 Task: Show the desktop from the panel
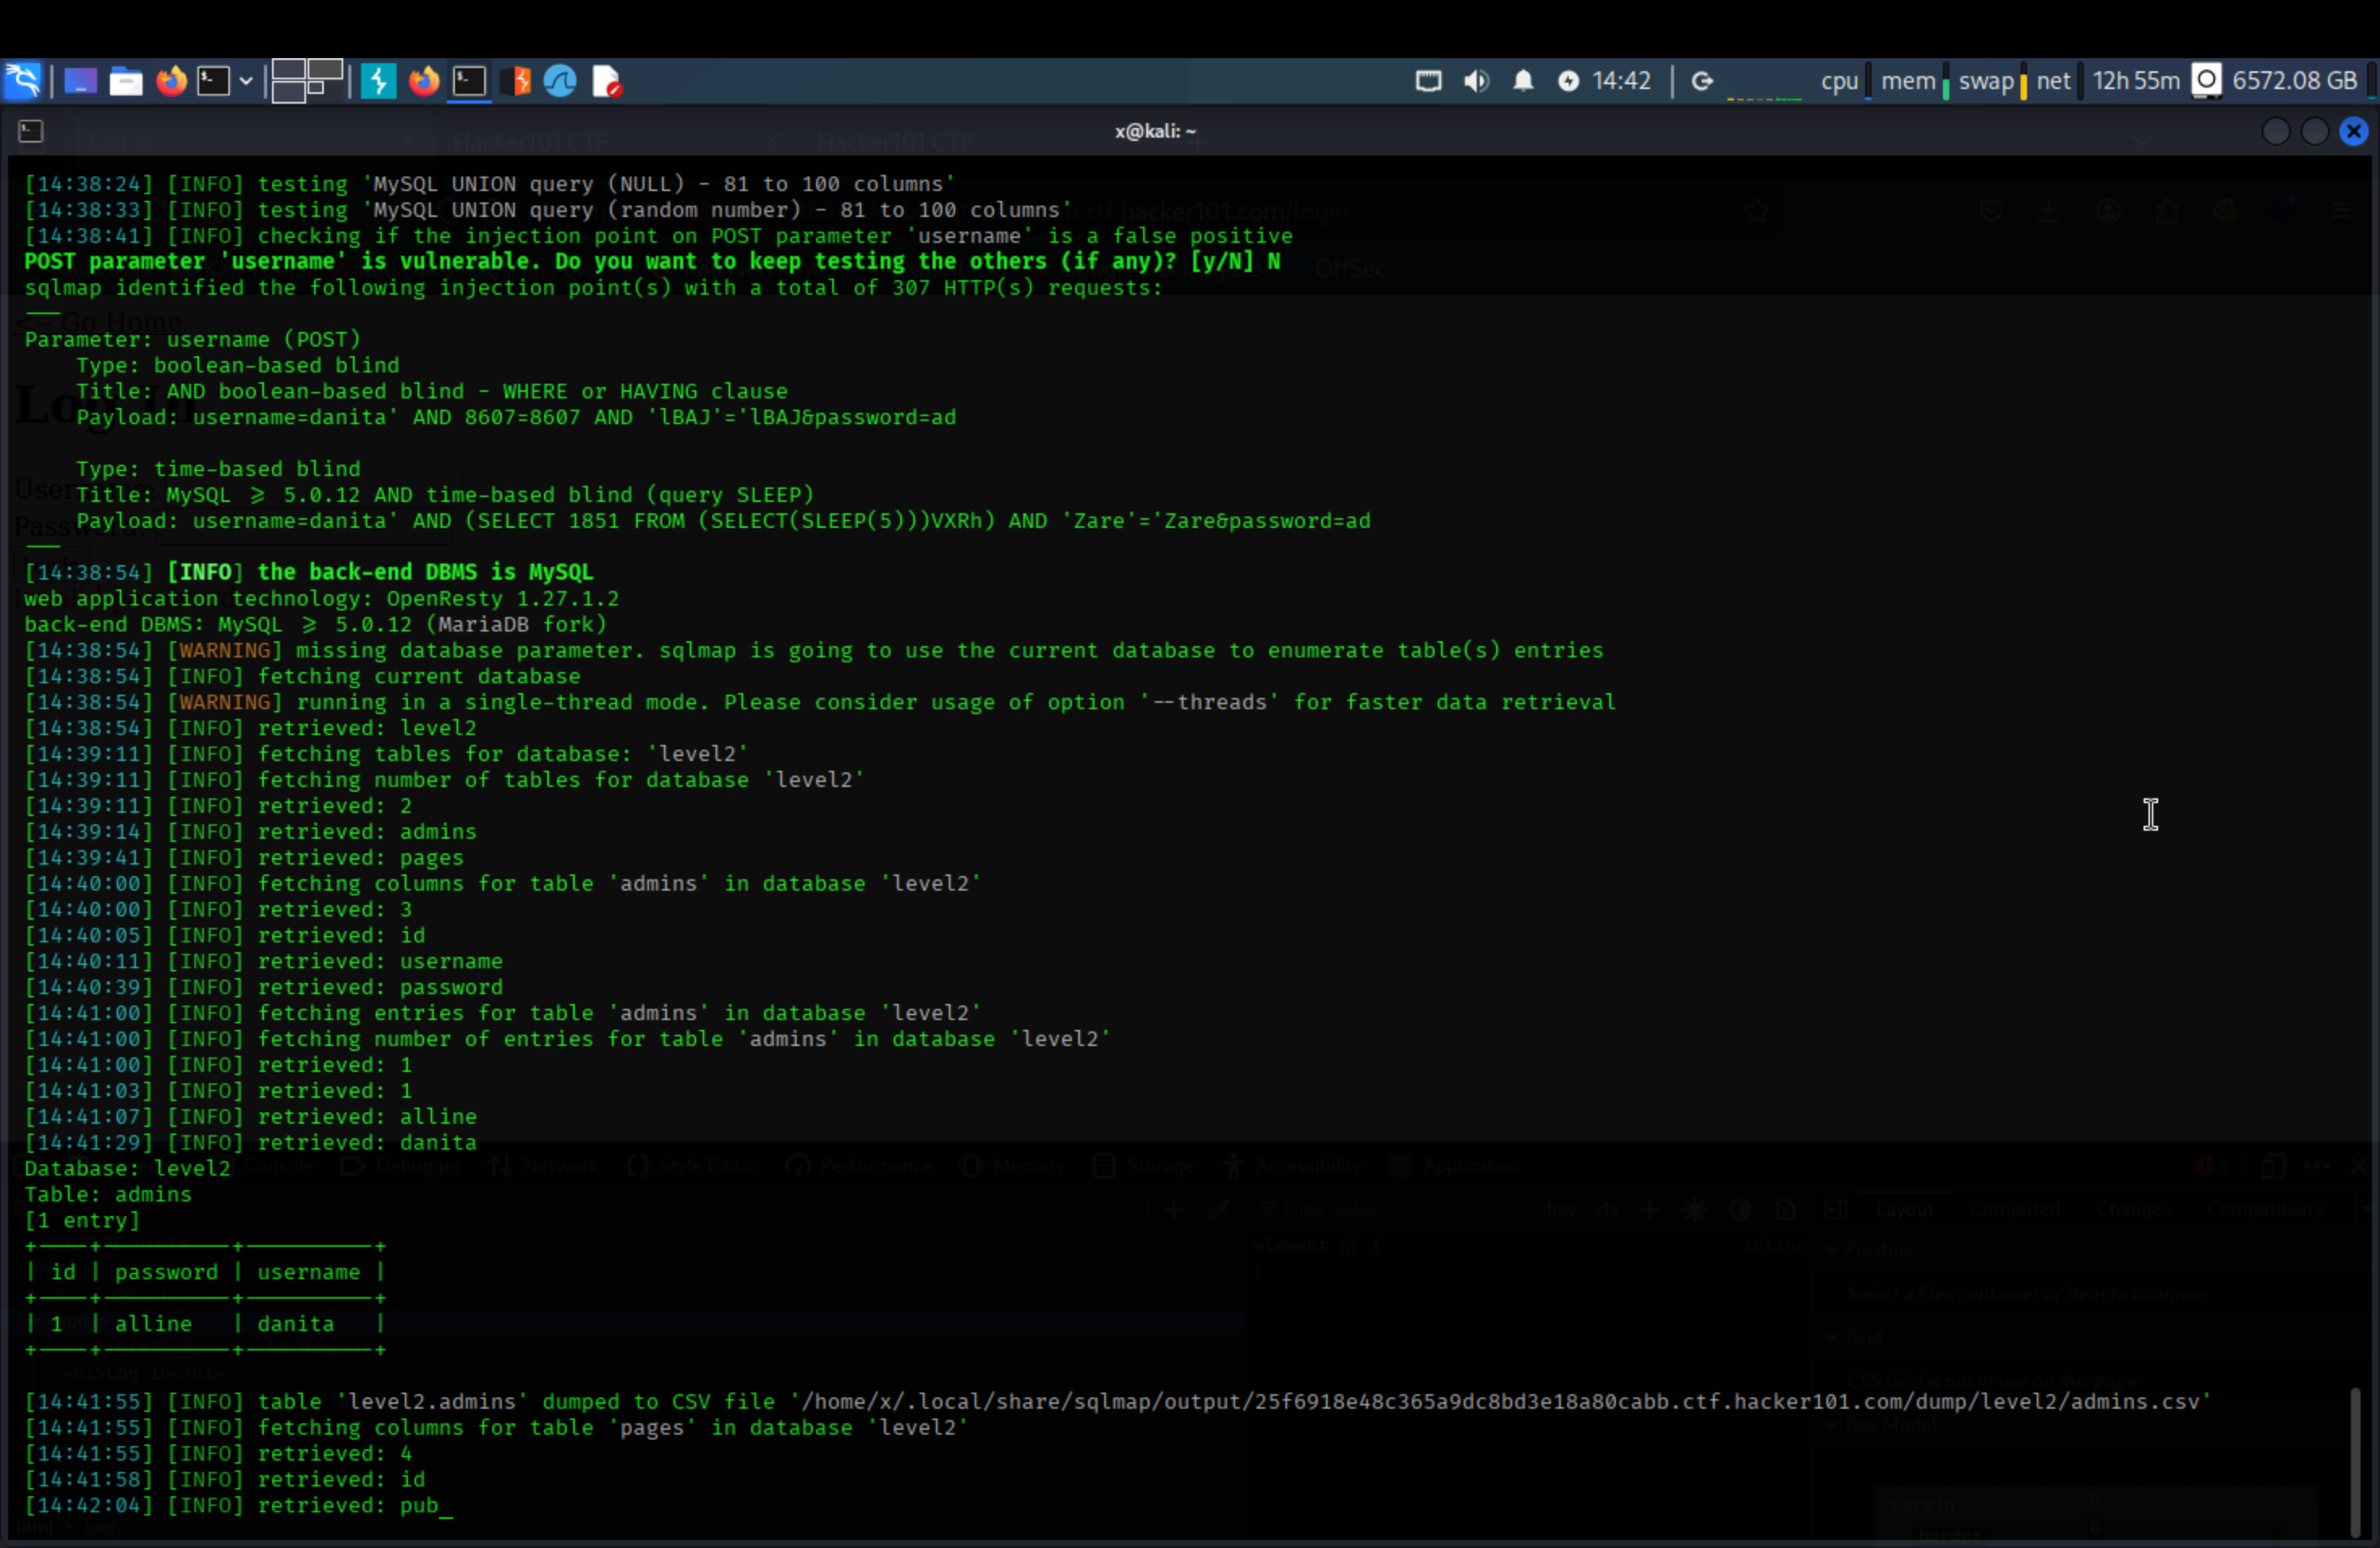[80, 81]
